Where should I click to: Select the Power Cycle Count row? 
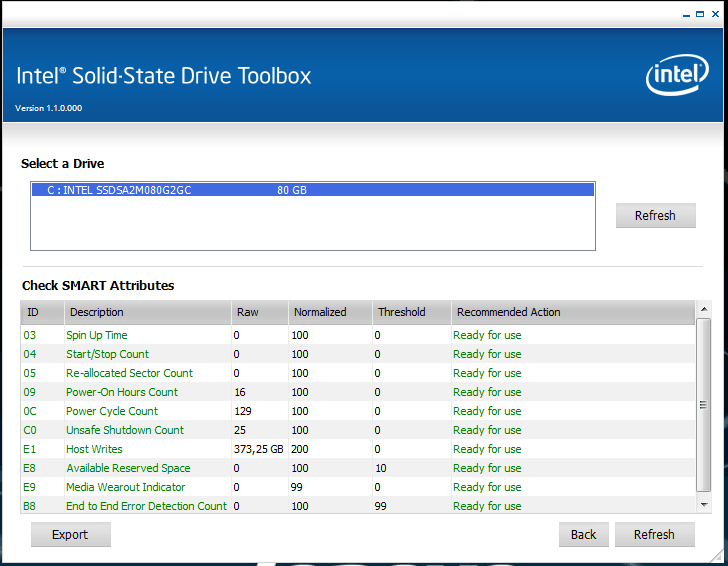click(x=358, y=411)
